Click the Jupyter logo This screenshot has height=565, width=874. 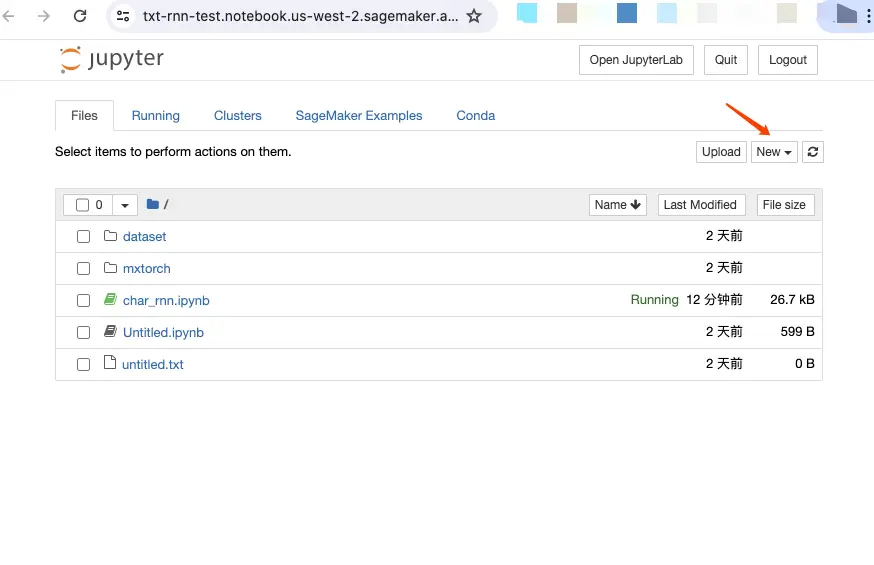coord(111,60)
